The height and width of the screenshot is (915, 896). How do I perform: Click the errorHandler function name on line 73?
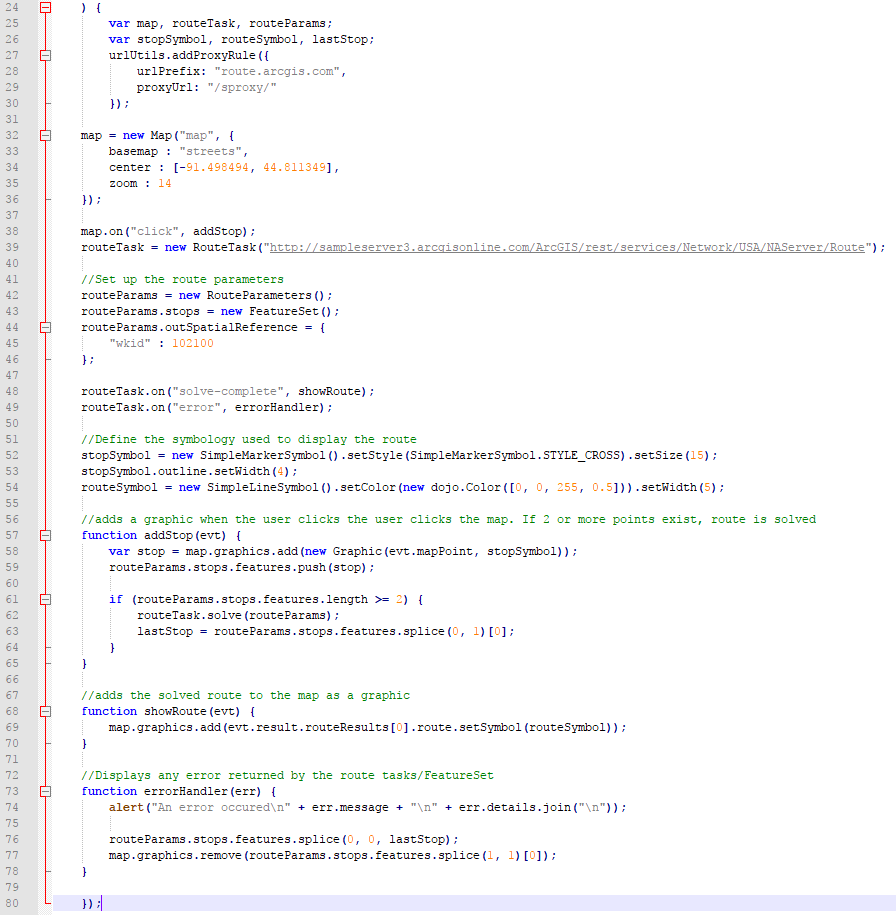(186, 791)
